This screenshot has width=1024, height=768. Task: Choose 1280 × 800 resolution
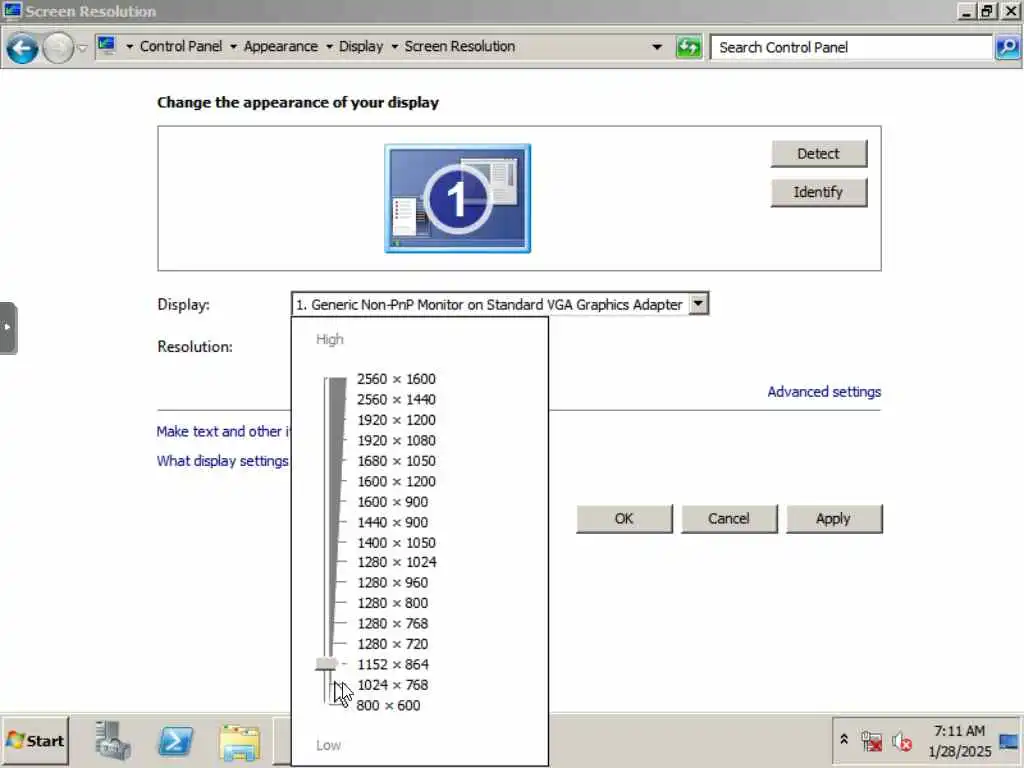(x=392, y=603)
